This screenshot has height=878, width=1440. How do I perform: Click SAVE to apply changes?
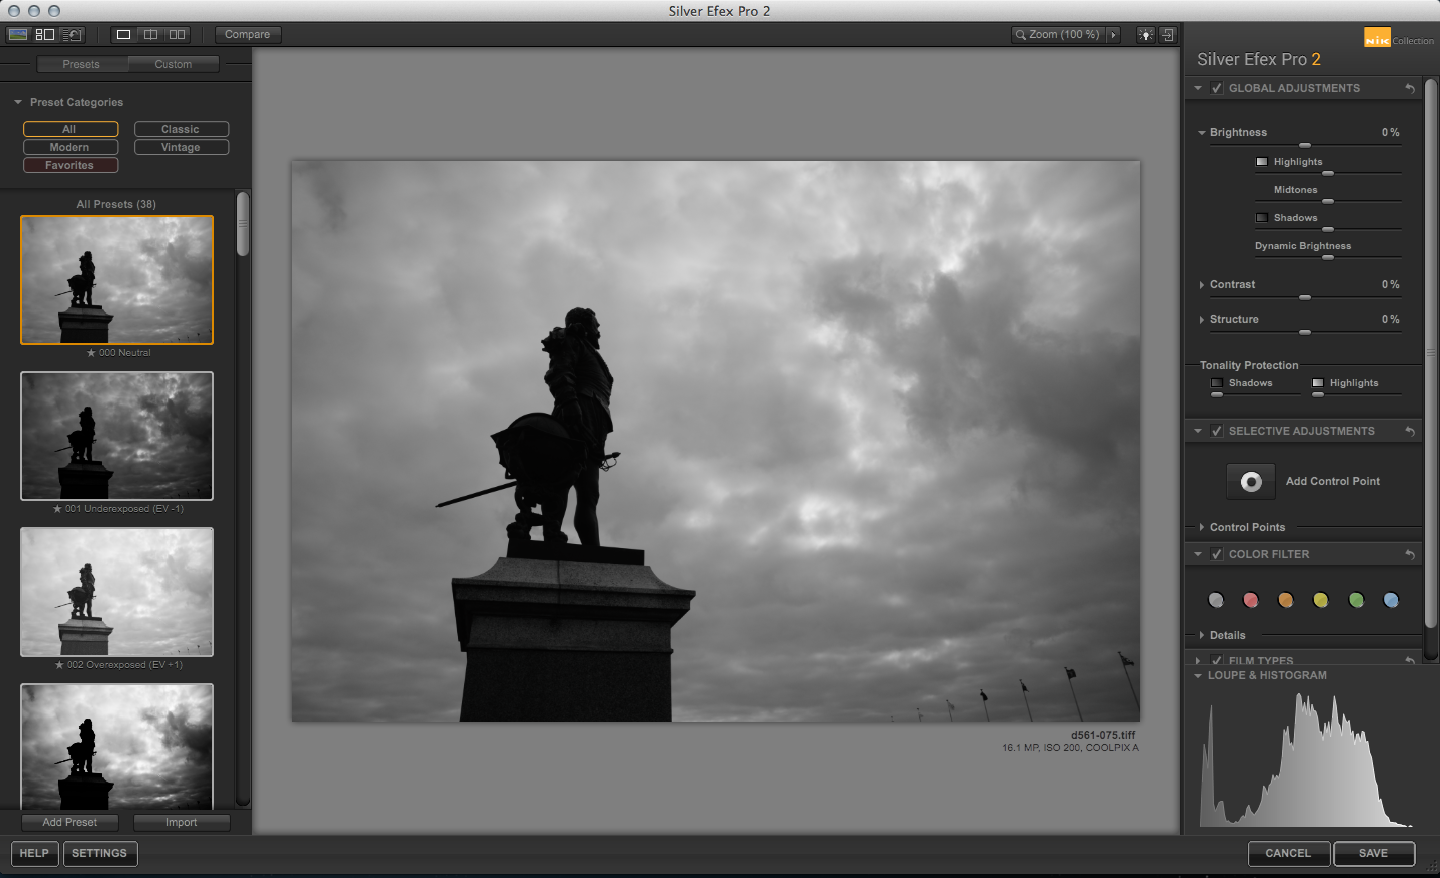coord(1374,853)
